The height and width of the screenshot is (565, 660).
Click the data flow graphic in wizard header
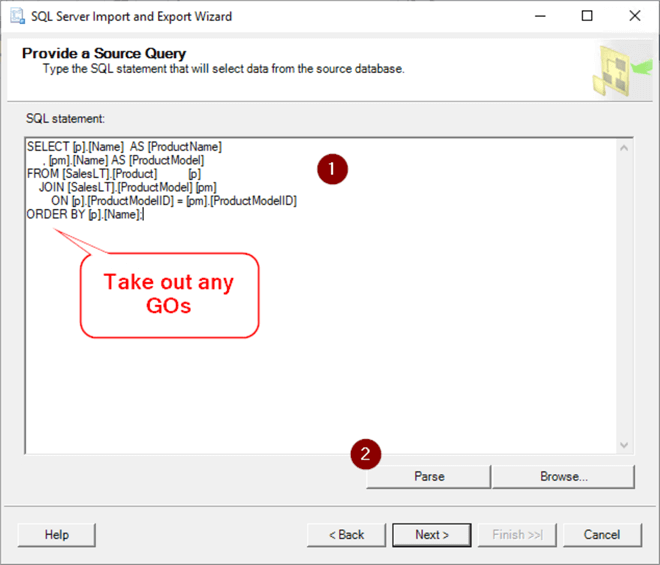(622, 70)
